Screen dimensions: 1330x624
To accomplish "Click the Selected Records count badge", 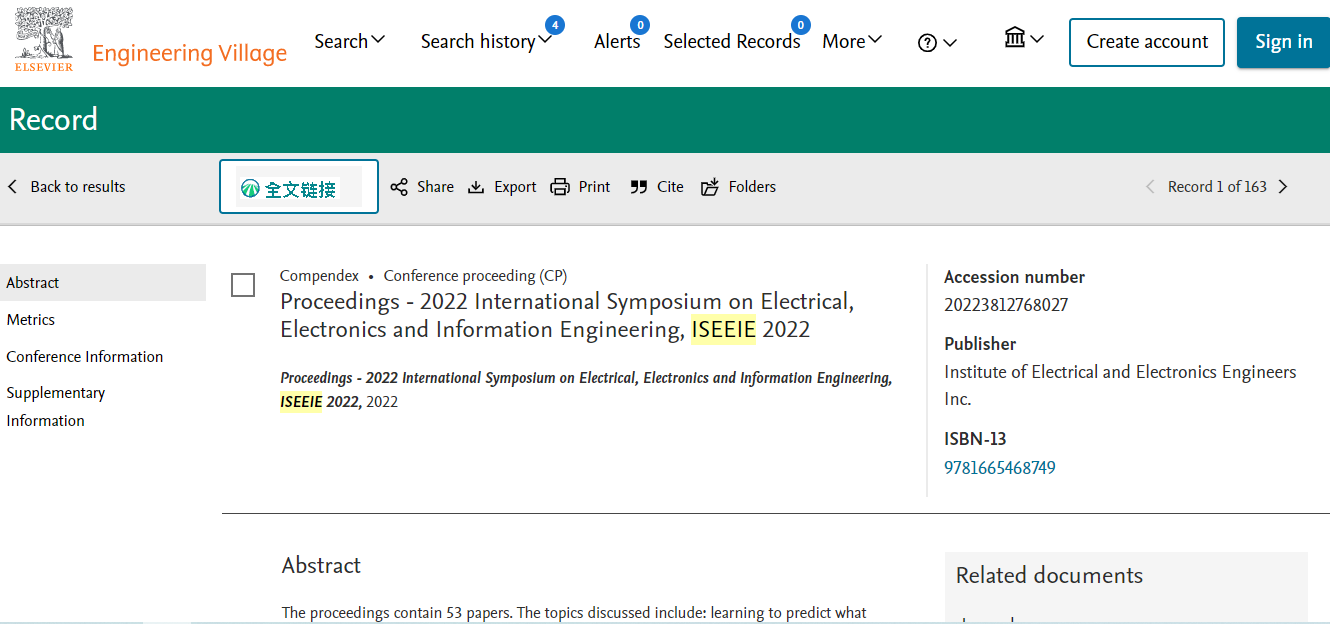I will (x=800, y=25).
